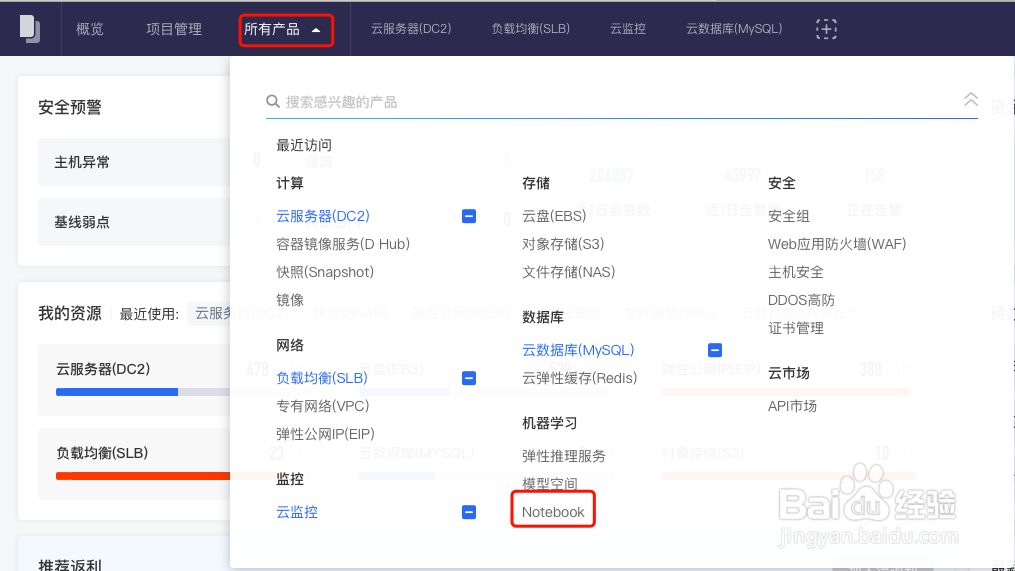Open Web应用防火墙(WAF)
The height and width of the screenshot is (571, 1015).
pyautogui.click(x=836, y=244)
